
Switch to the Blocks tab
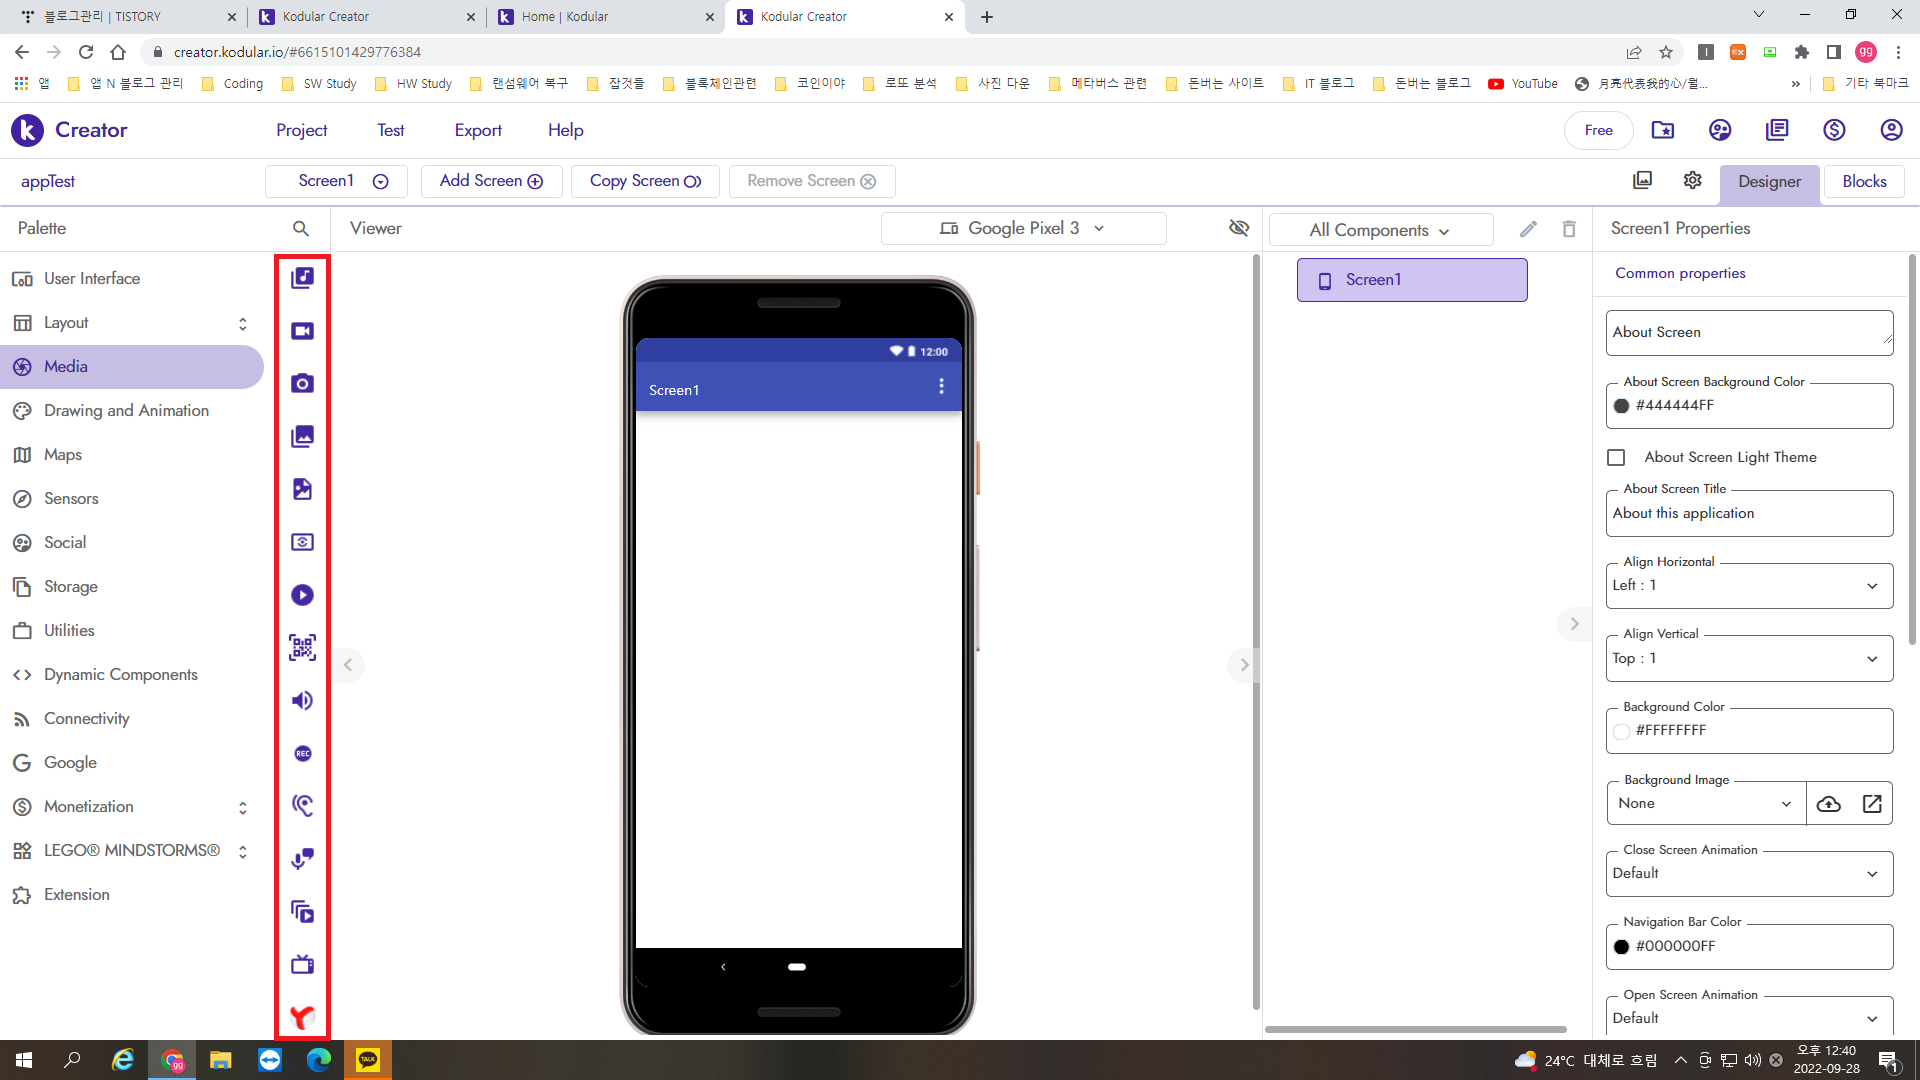1864,181
